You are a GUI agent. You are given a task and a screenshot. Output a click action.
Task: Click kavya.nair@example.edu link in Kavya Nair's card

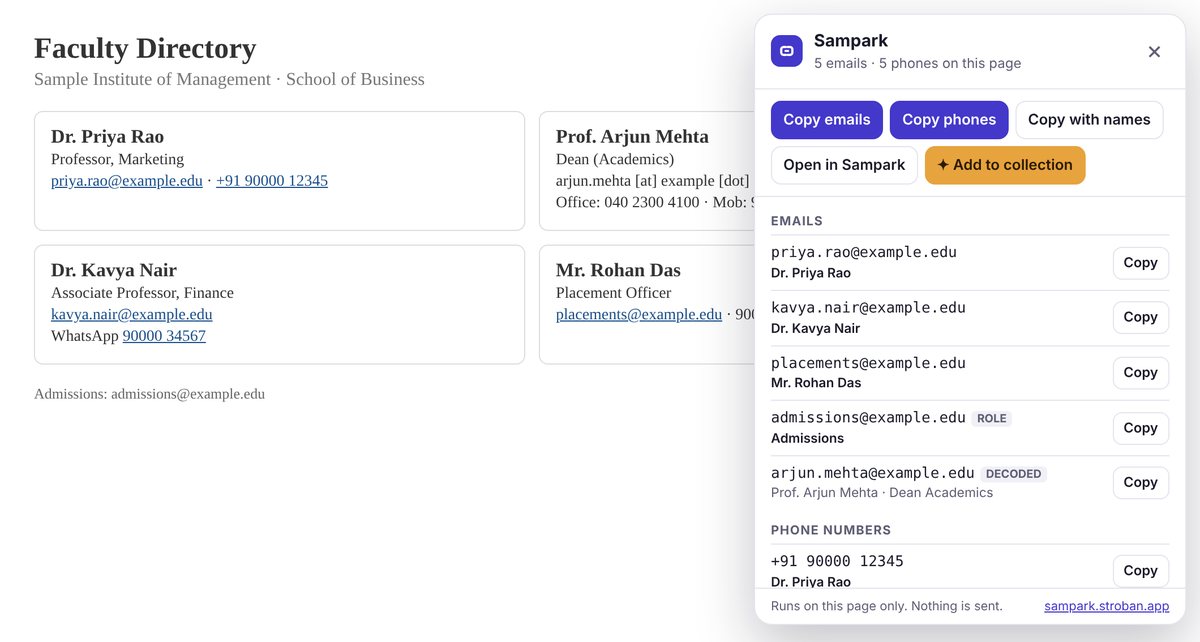click(x=132, y=314)
